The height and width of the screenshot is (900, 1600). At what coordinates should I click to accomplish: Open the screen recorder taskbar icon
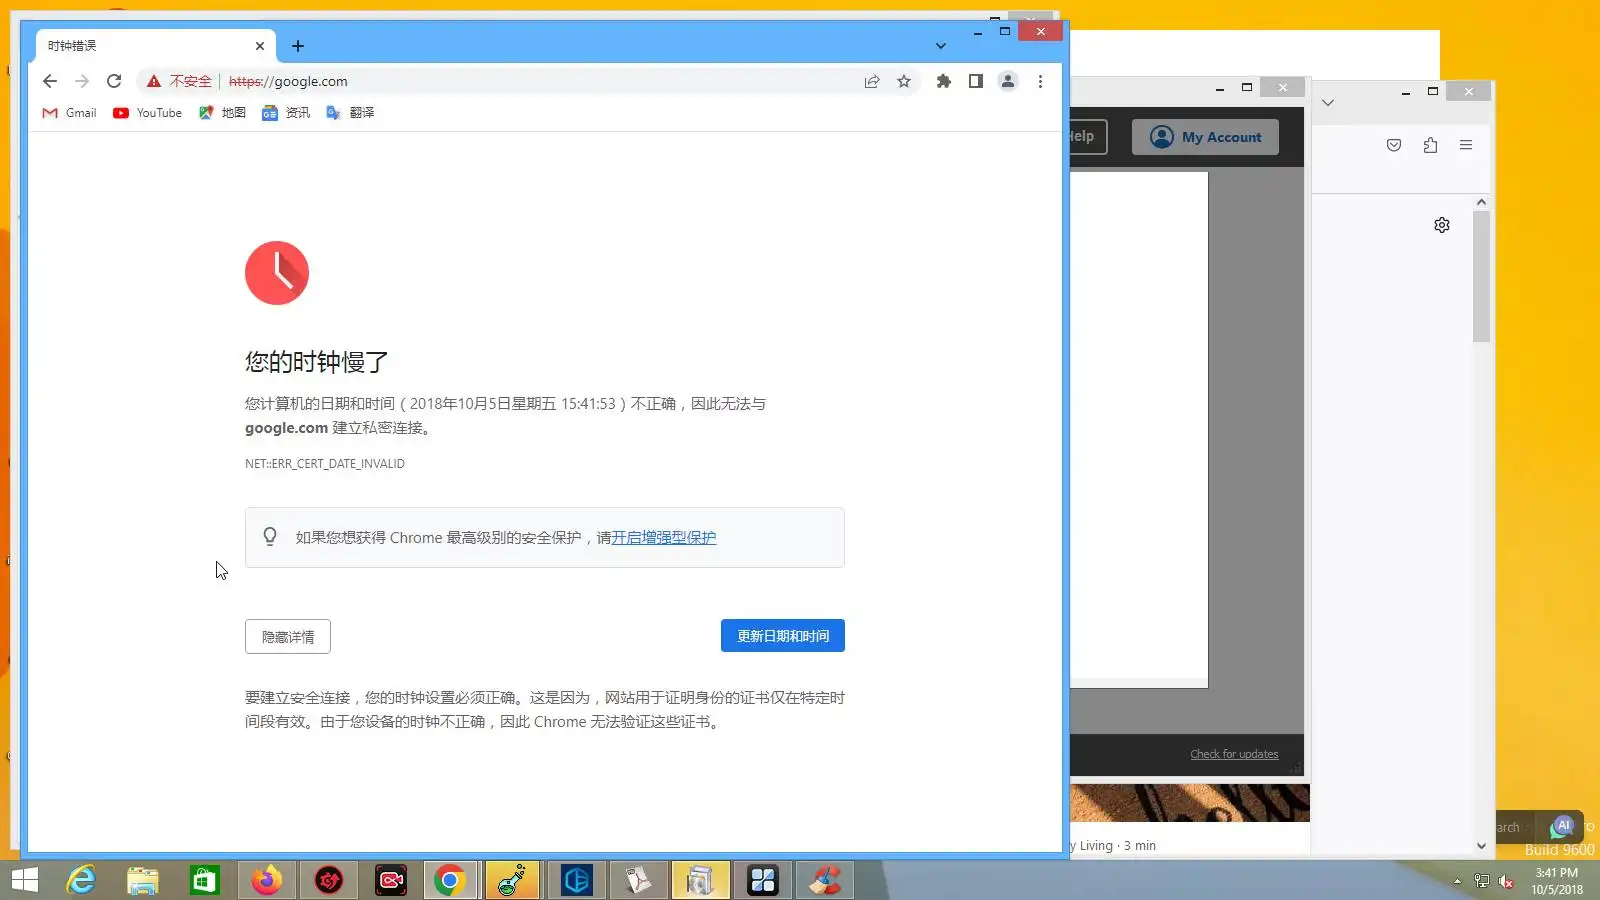click(391, 880)
